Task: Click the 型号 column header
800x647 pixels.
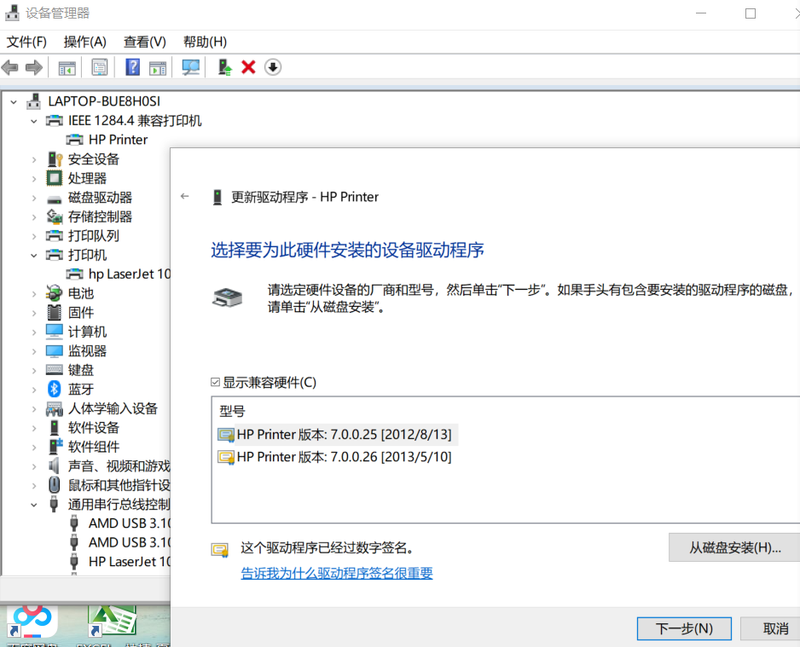Action: tap(232, 411)
